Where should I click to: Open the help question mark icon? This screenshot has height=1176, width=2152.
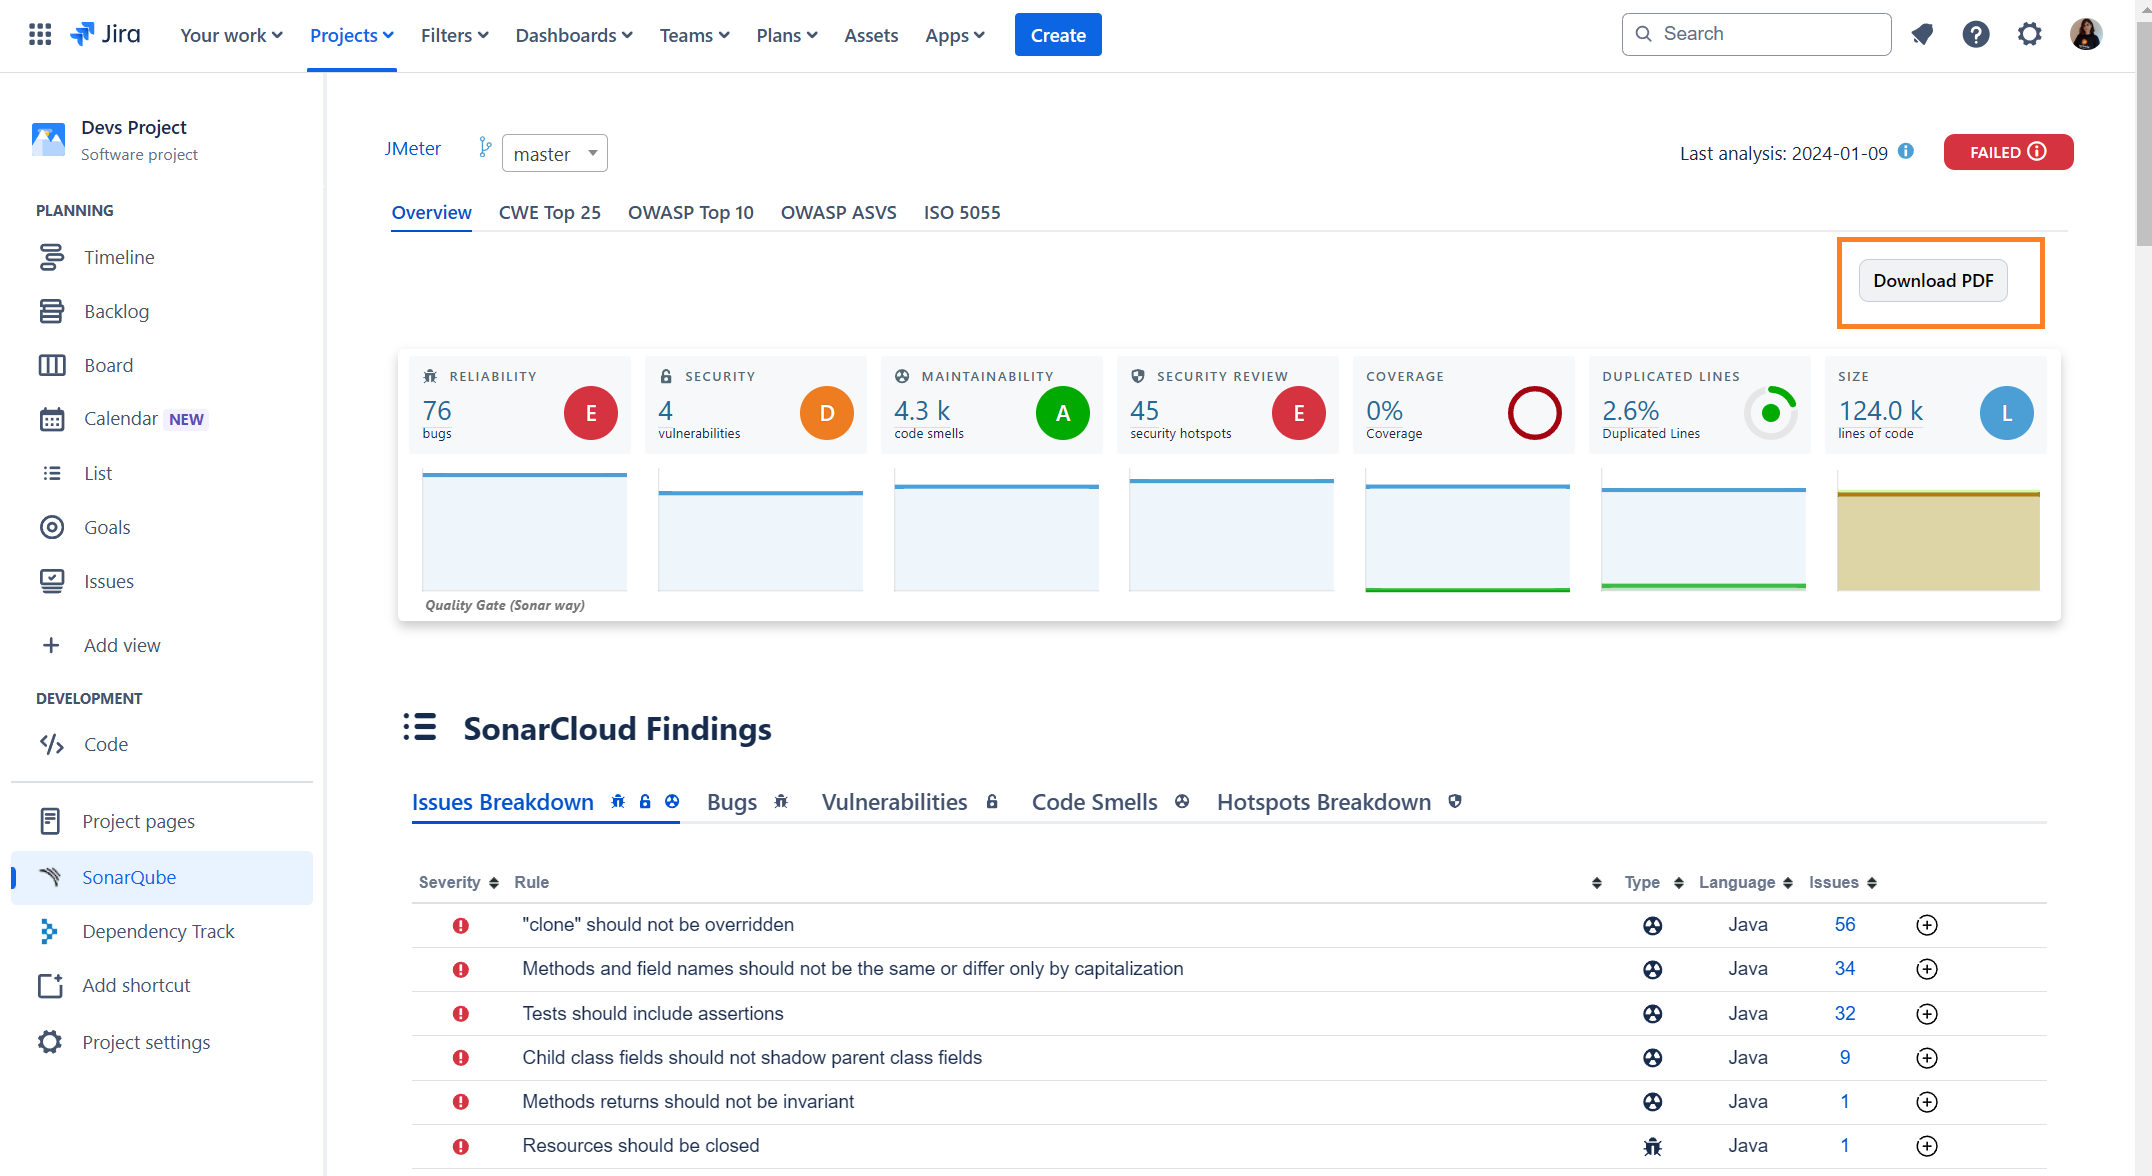[x=1975, y=34]
